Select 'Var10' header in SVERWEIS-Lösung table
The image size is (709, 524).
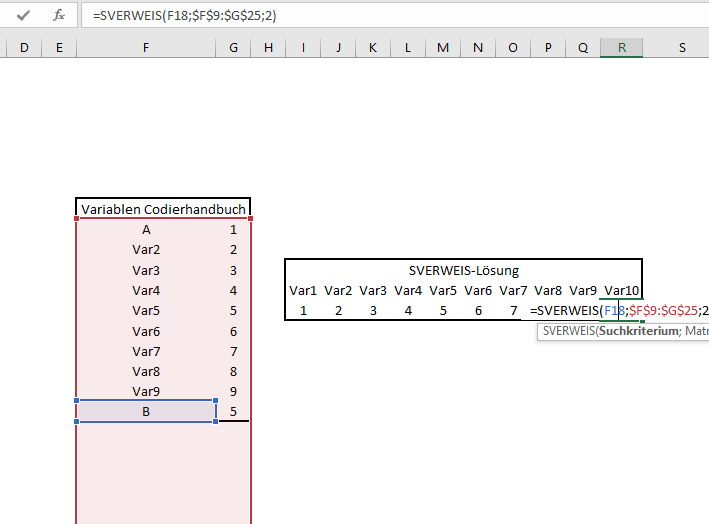click(622, 290)
